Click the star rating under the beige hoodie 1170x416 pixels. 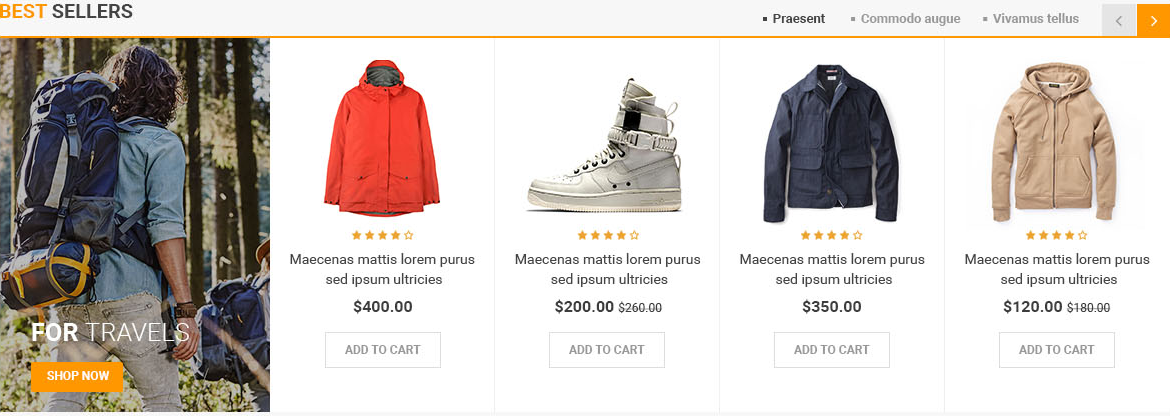1056,235
